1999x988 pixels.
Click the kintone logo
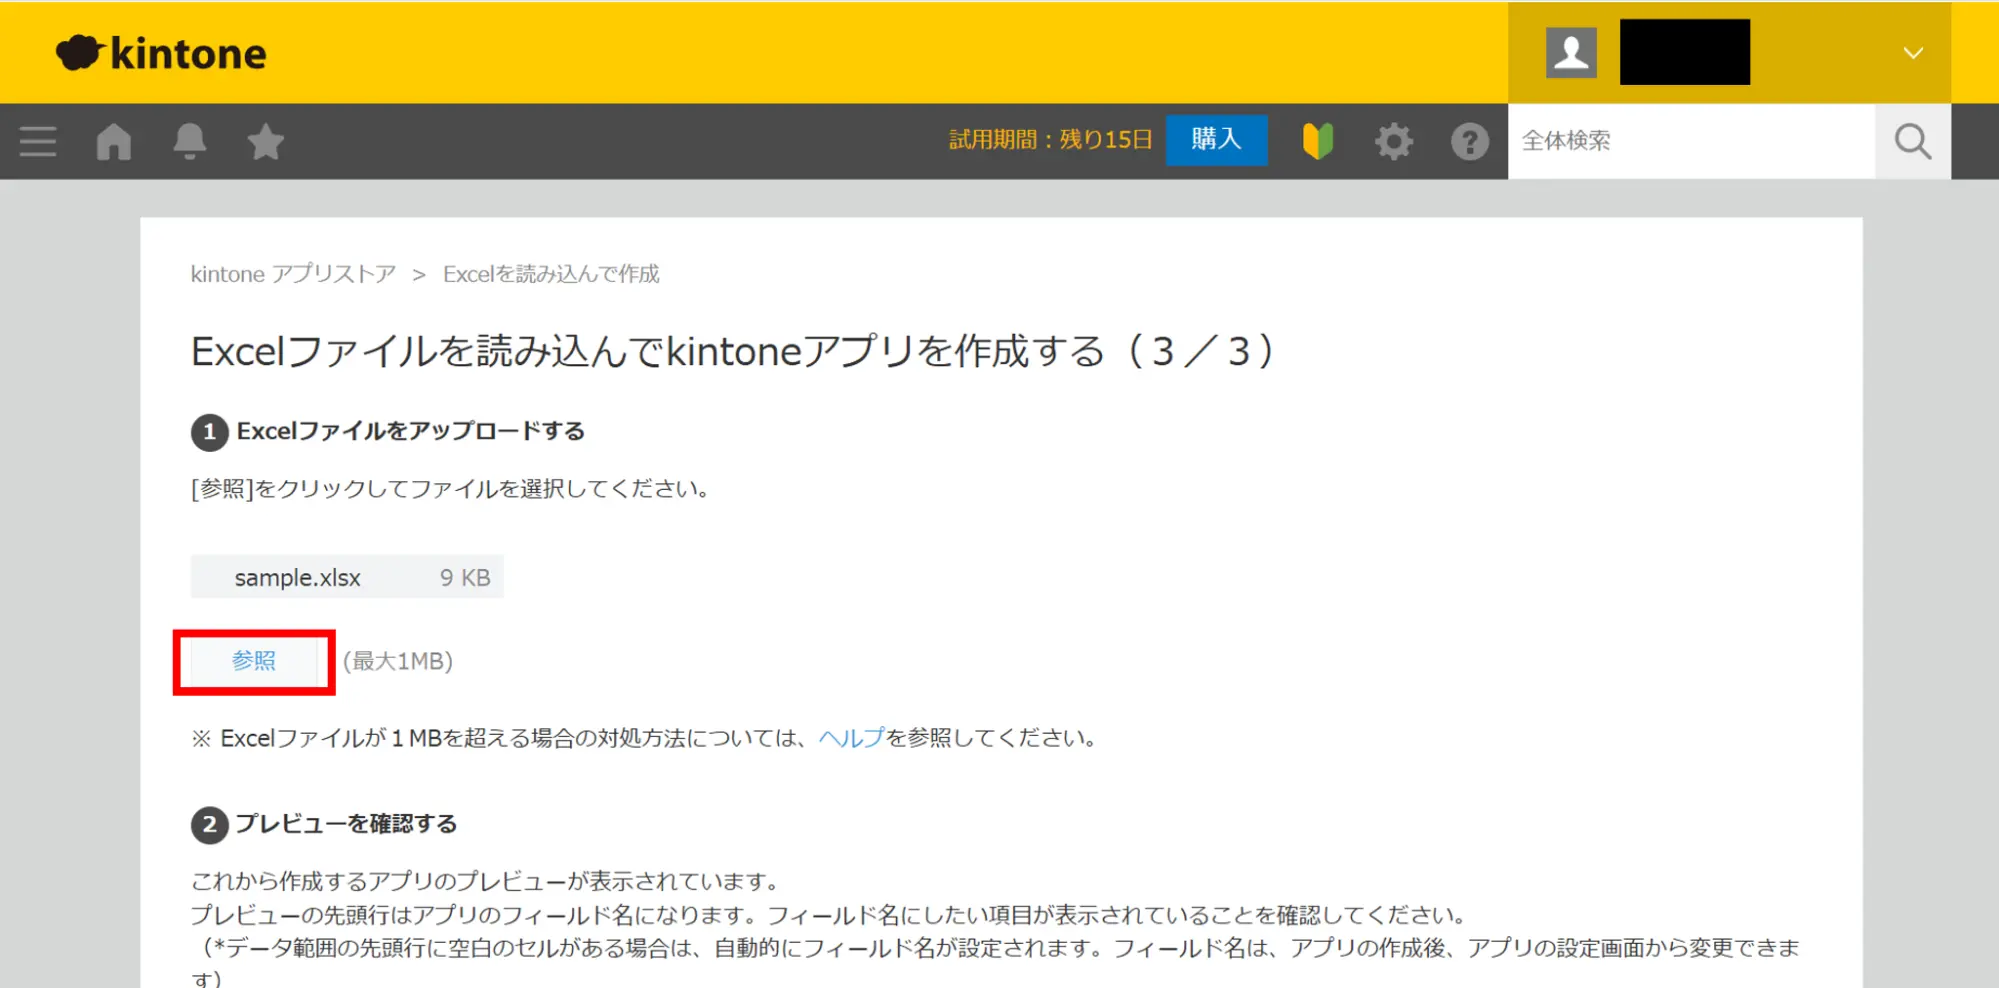pyautogui.click(x=162, y=53)
